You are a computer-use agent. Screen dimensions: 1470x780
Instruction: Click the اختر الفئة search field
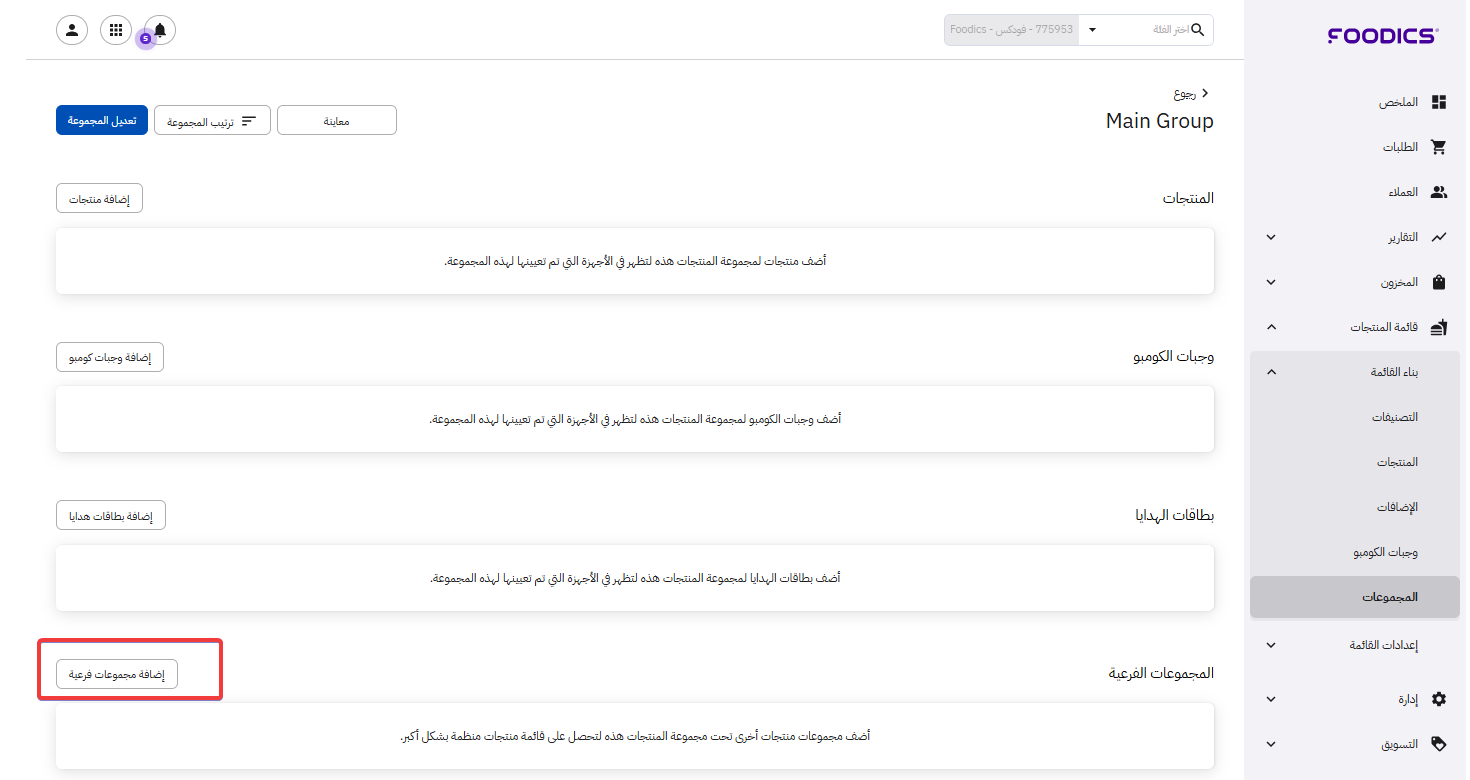(x=1150, y=30)
